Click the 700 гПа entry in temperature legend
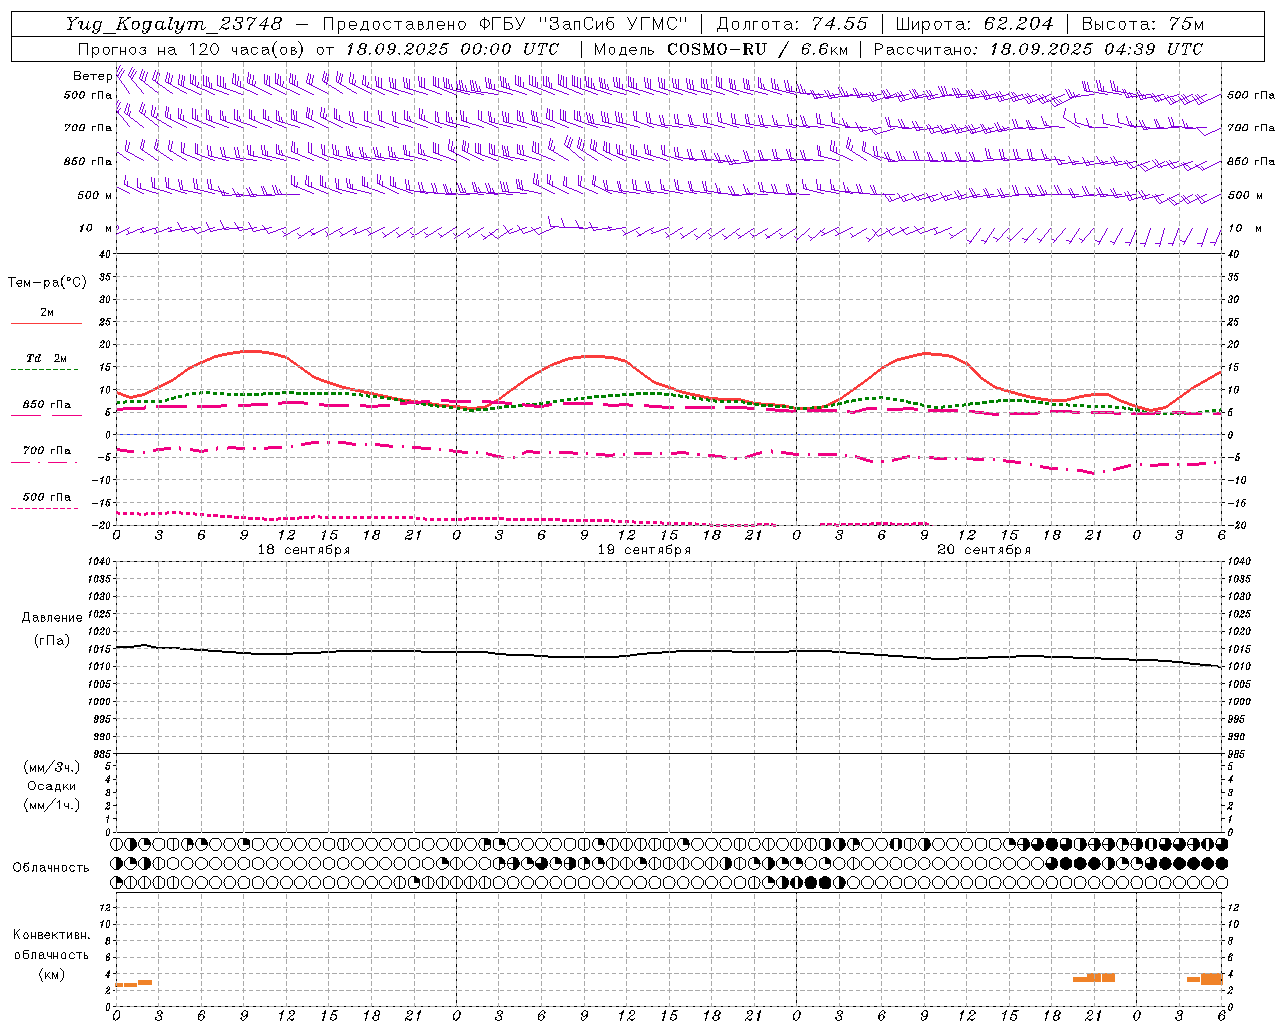The image size is (1280, 1024). (x=47, y=451)
